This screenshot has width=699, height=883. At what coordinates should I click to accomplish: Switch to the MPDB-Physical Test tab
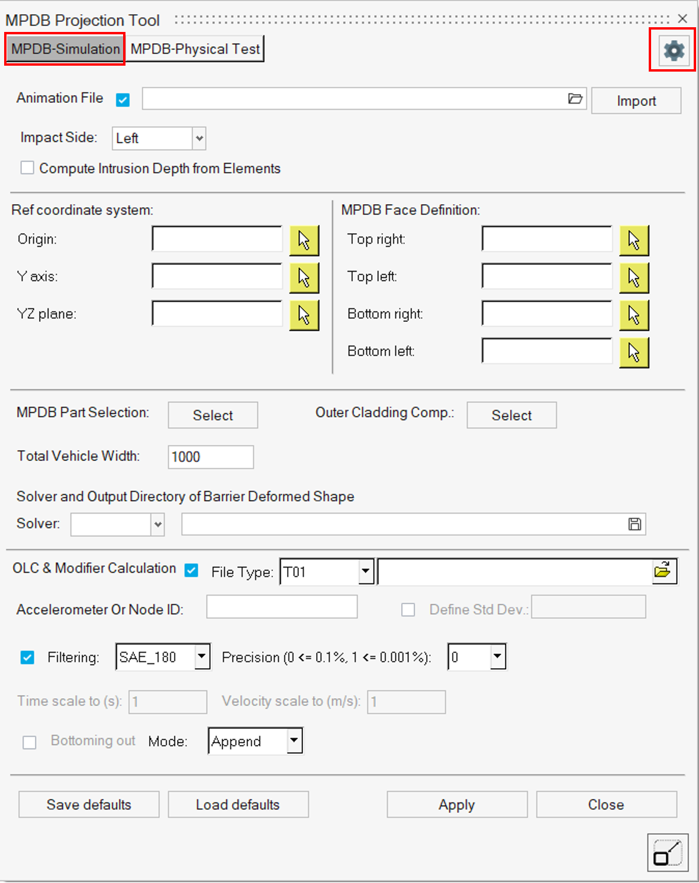pyautogui.click(x=196, y=49)
